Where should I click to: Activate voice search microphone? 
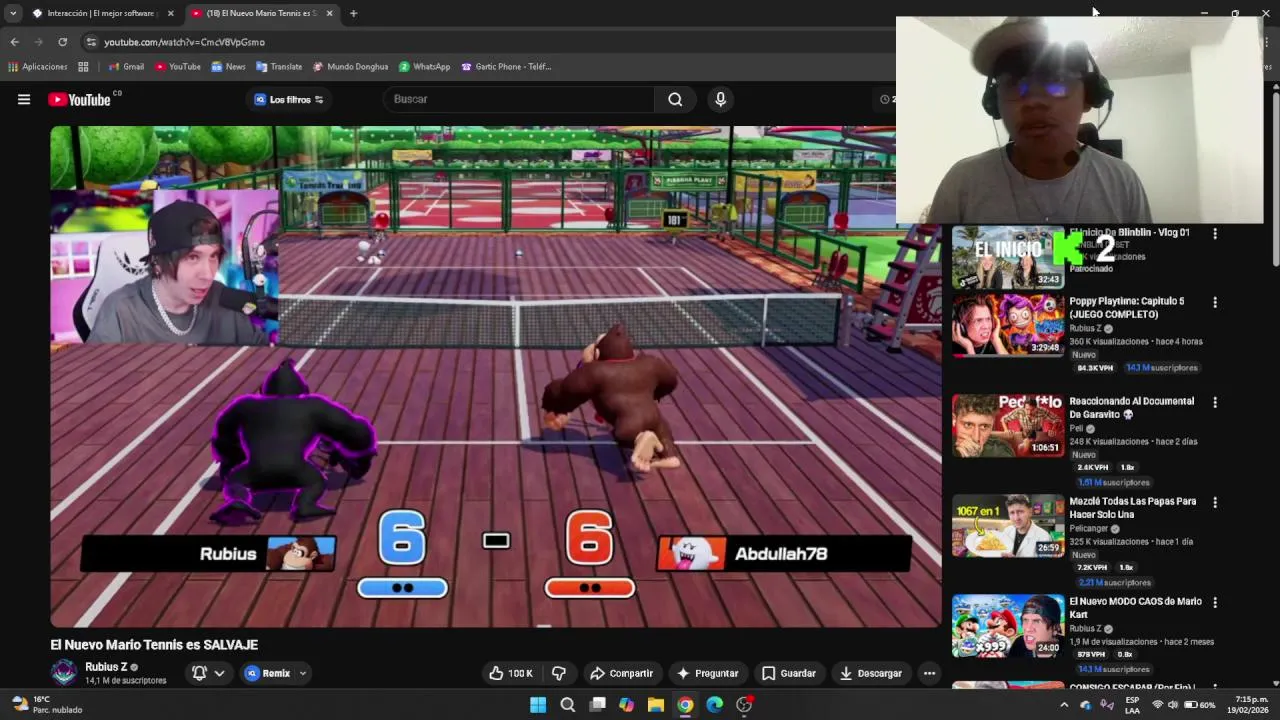point(720,99)
